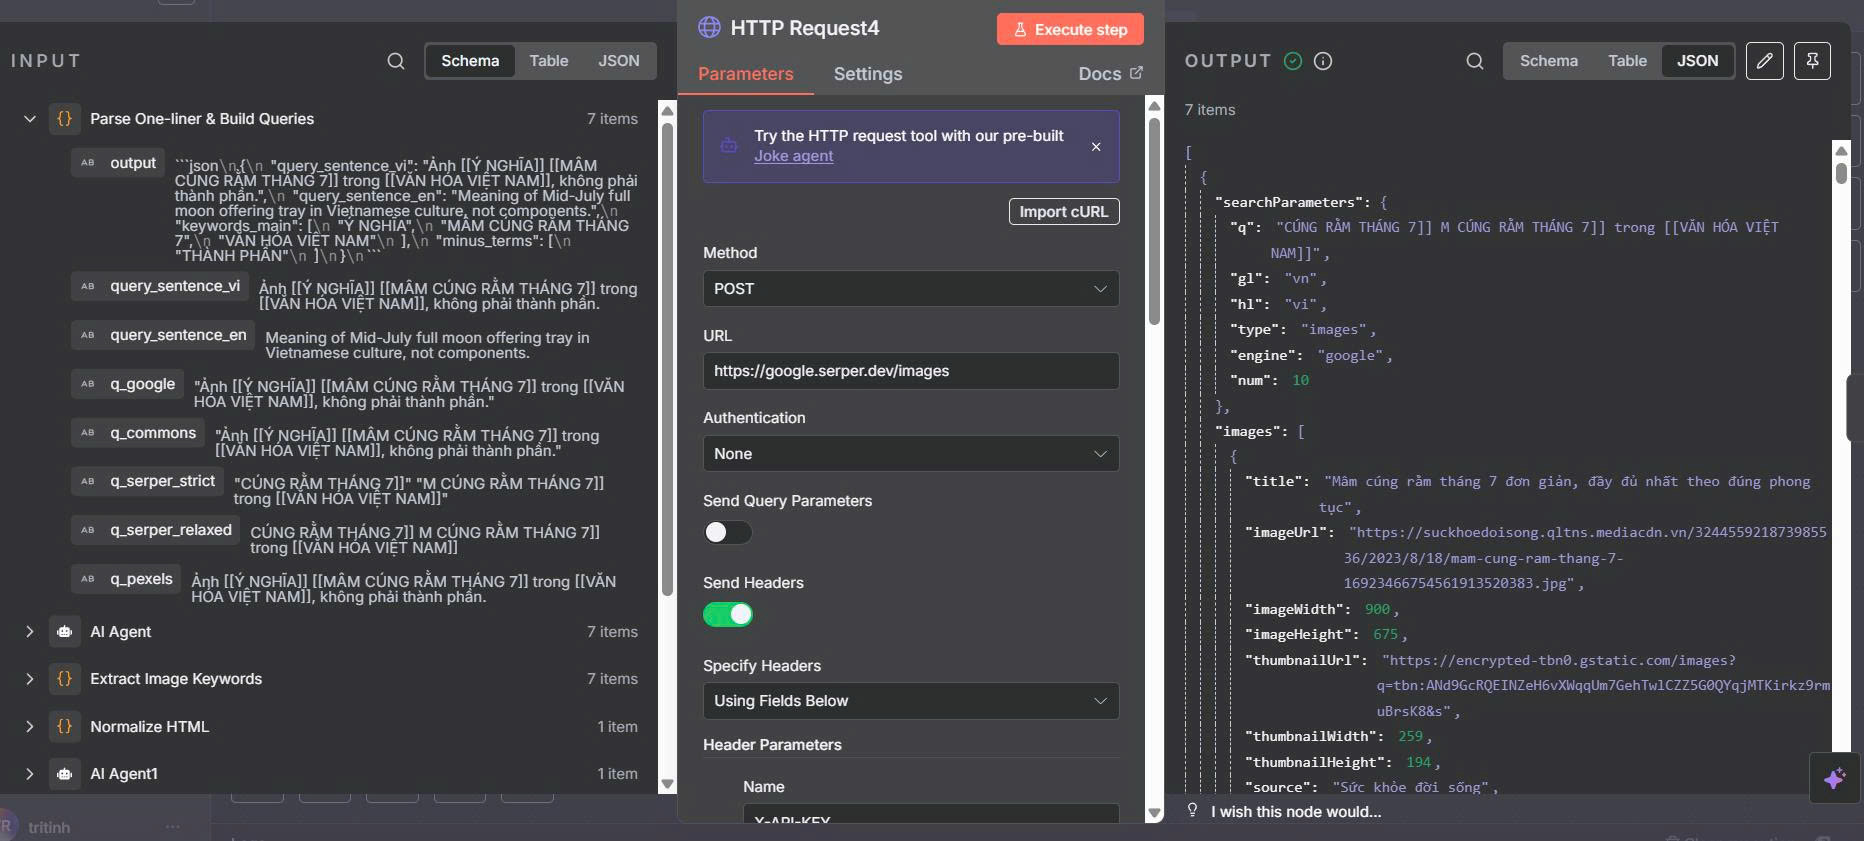Select the query_sentence_vi field pill
Screen dimensions: 1864x841
(x=161, y=286)
